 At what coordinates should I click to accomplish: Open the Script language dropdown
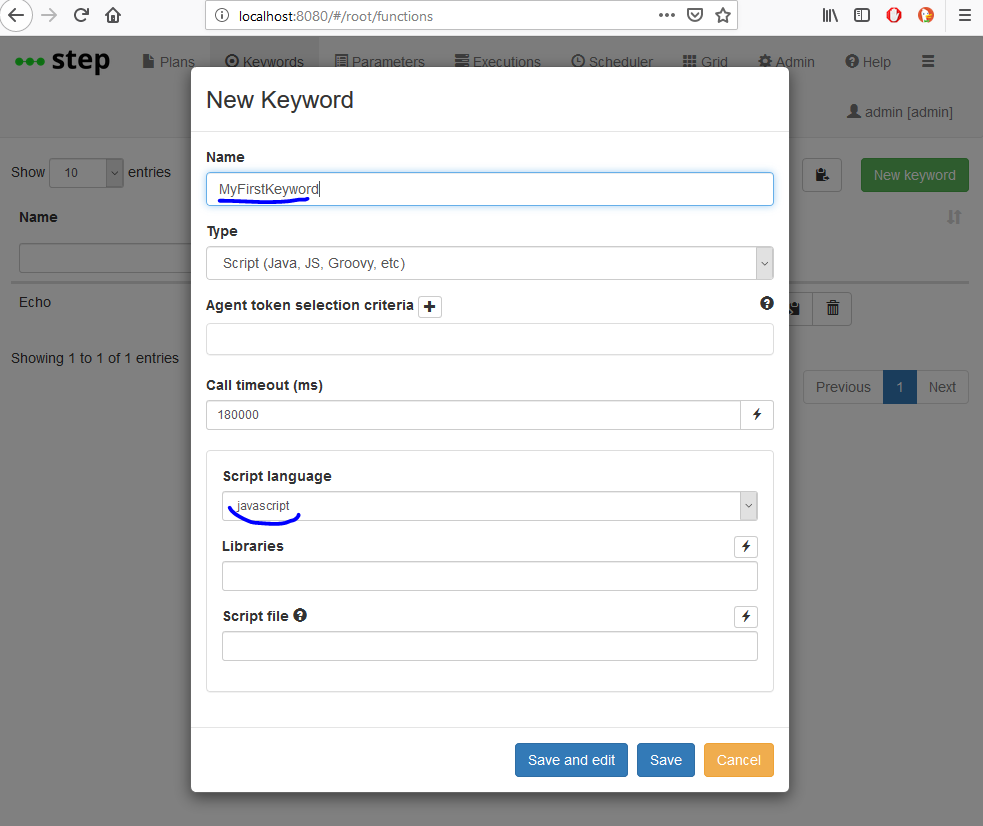(490, 506)
